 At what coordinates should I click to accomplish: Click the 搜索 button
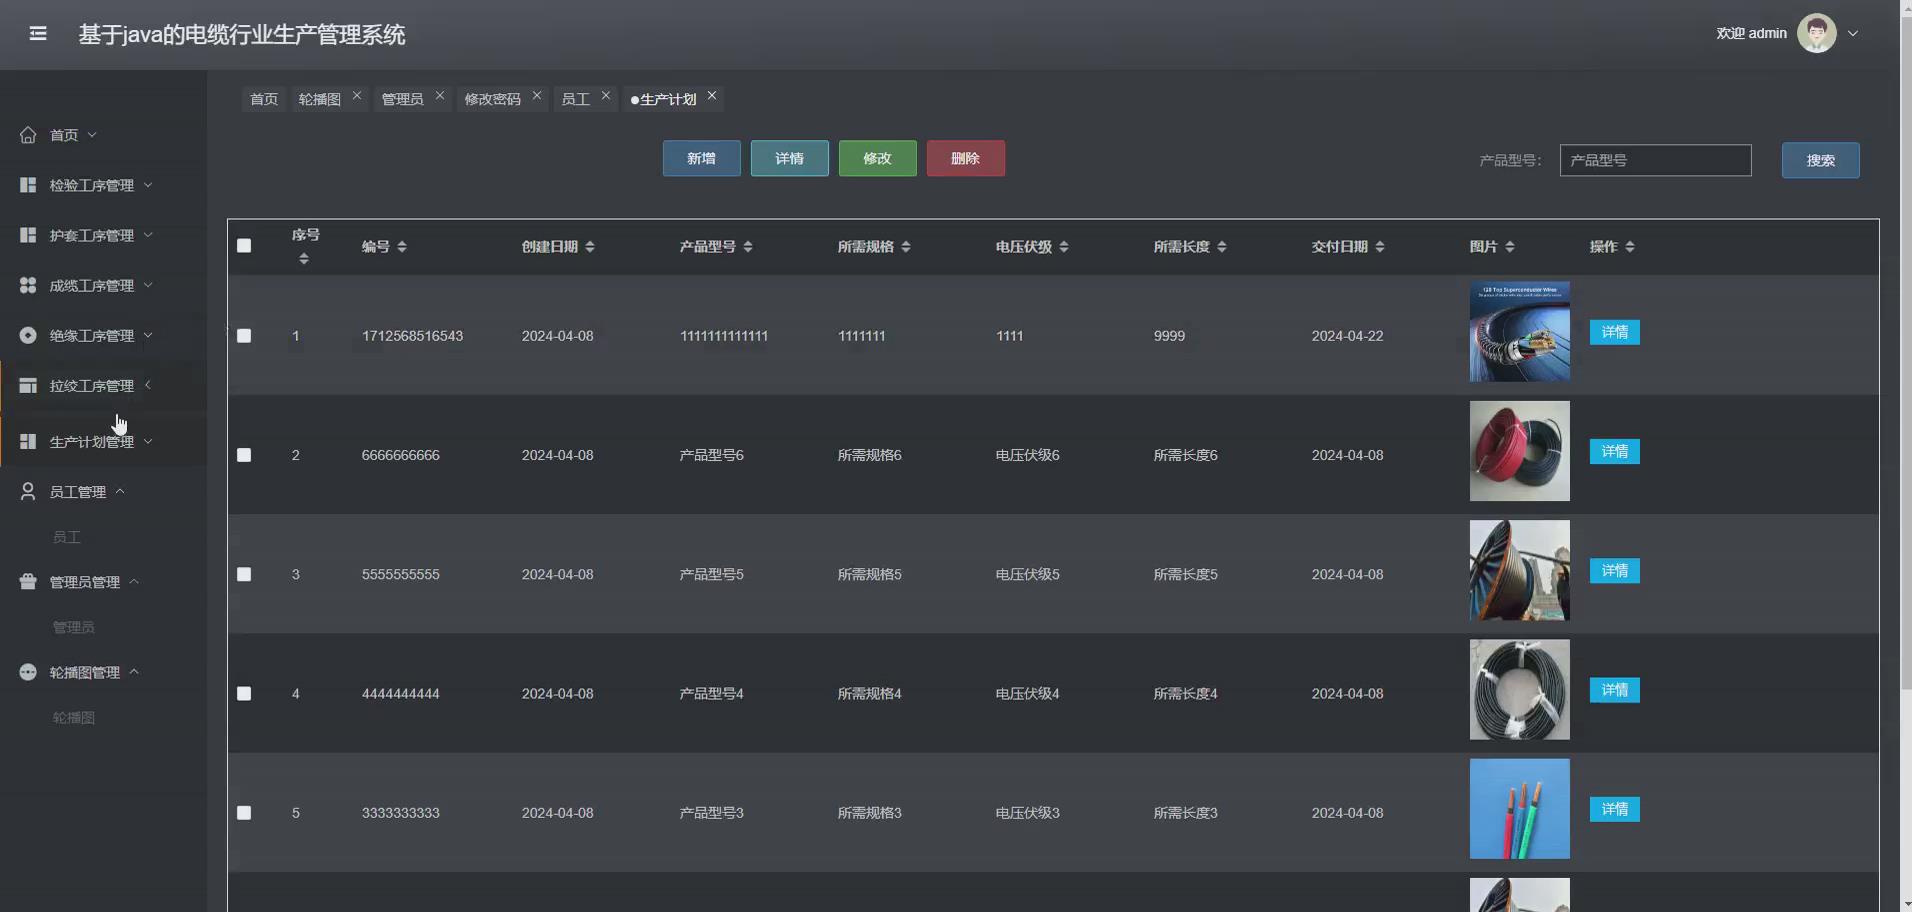[x=1821, y=160]
